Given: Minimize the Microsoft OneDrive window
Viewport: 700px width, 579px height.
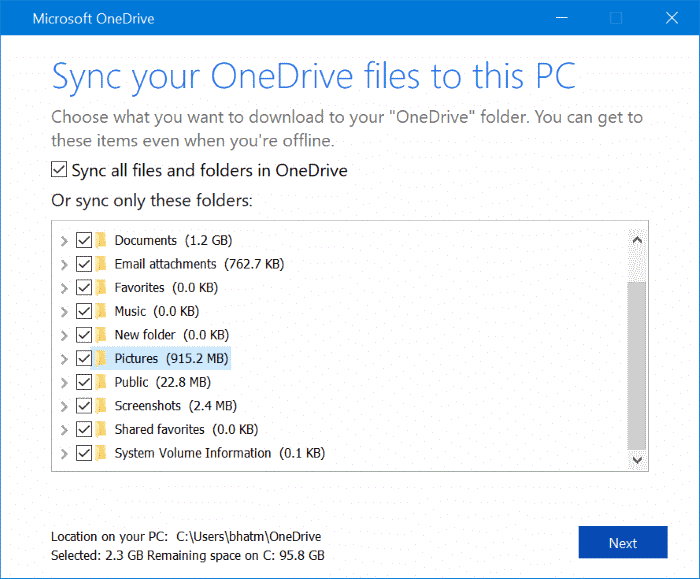Looking at the screenshot, I should [x=562, y=18].
